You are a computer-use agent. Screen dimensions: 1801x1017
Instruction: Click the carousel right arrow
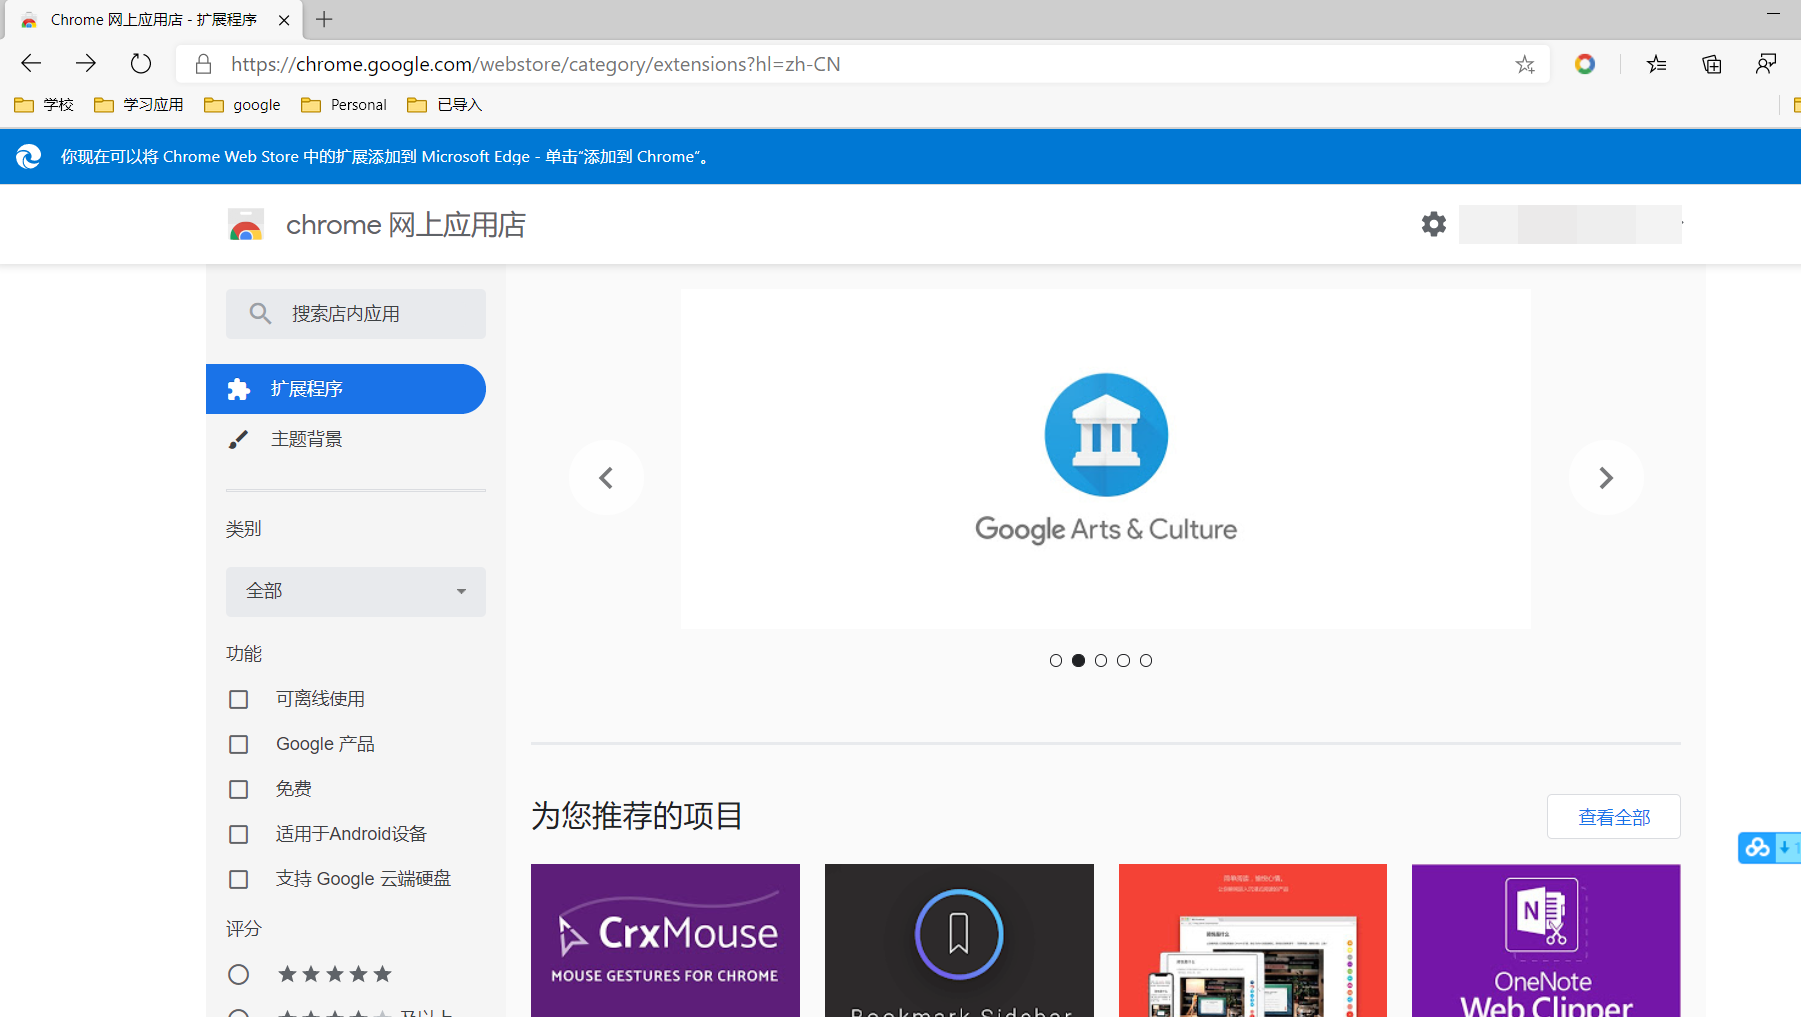coord(1605,477)
